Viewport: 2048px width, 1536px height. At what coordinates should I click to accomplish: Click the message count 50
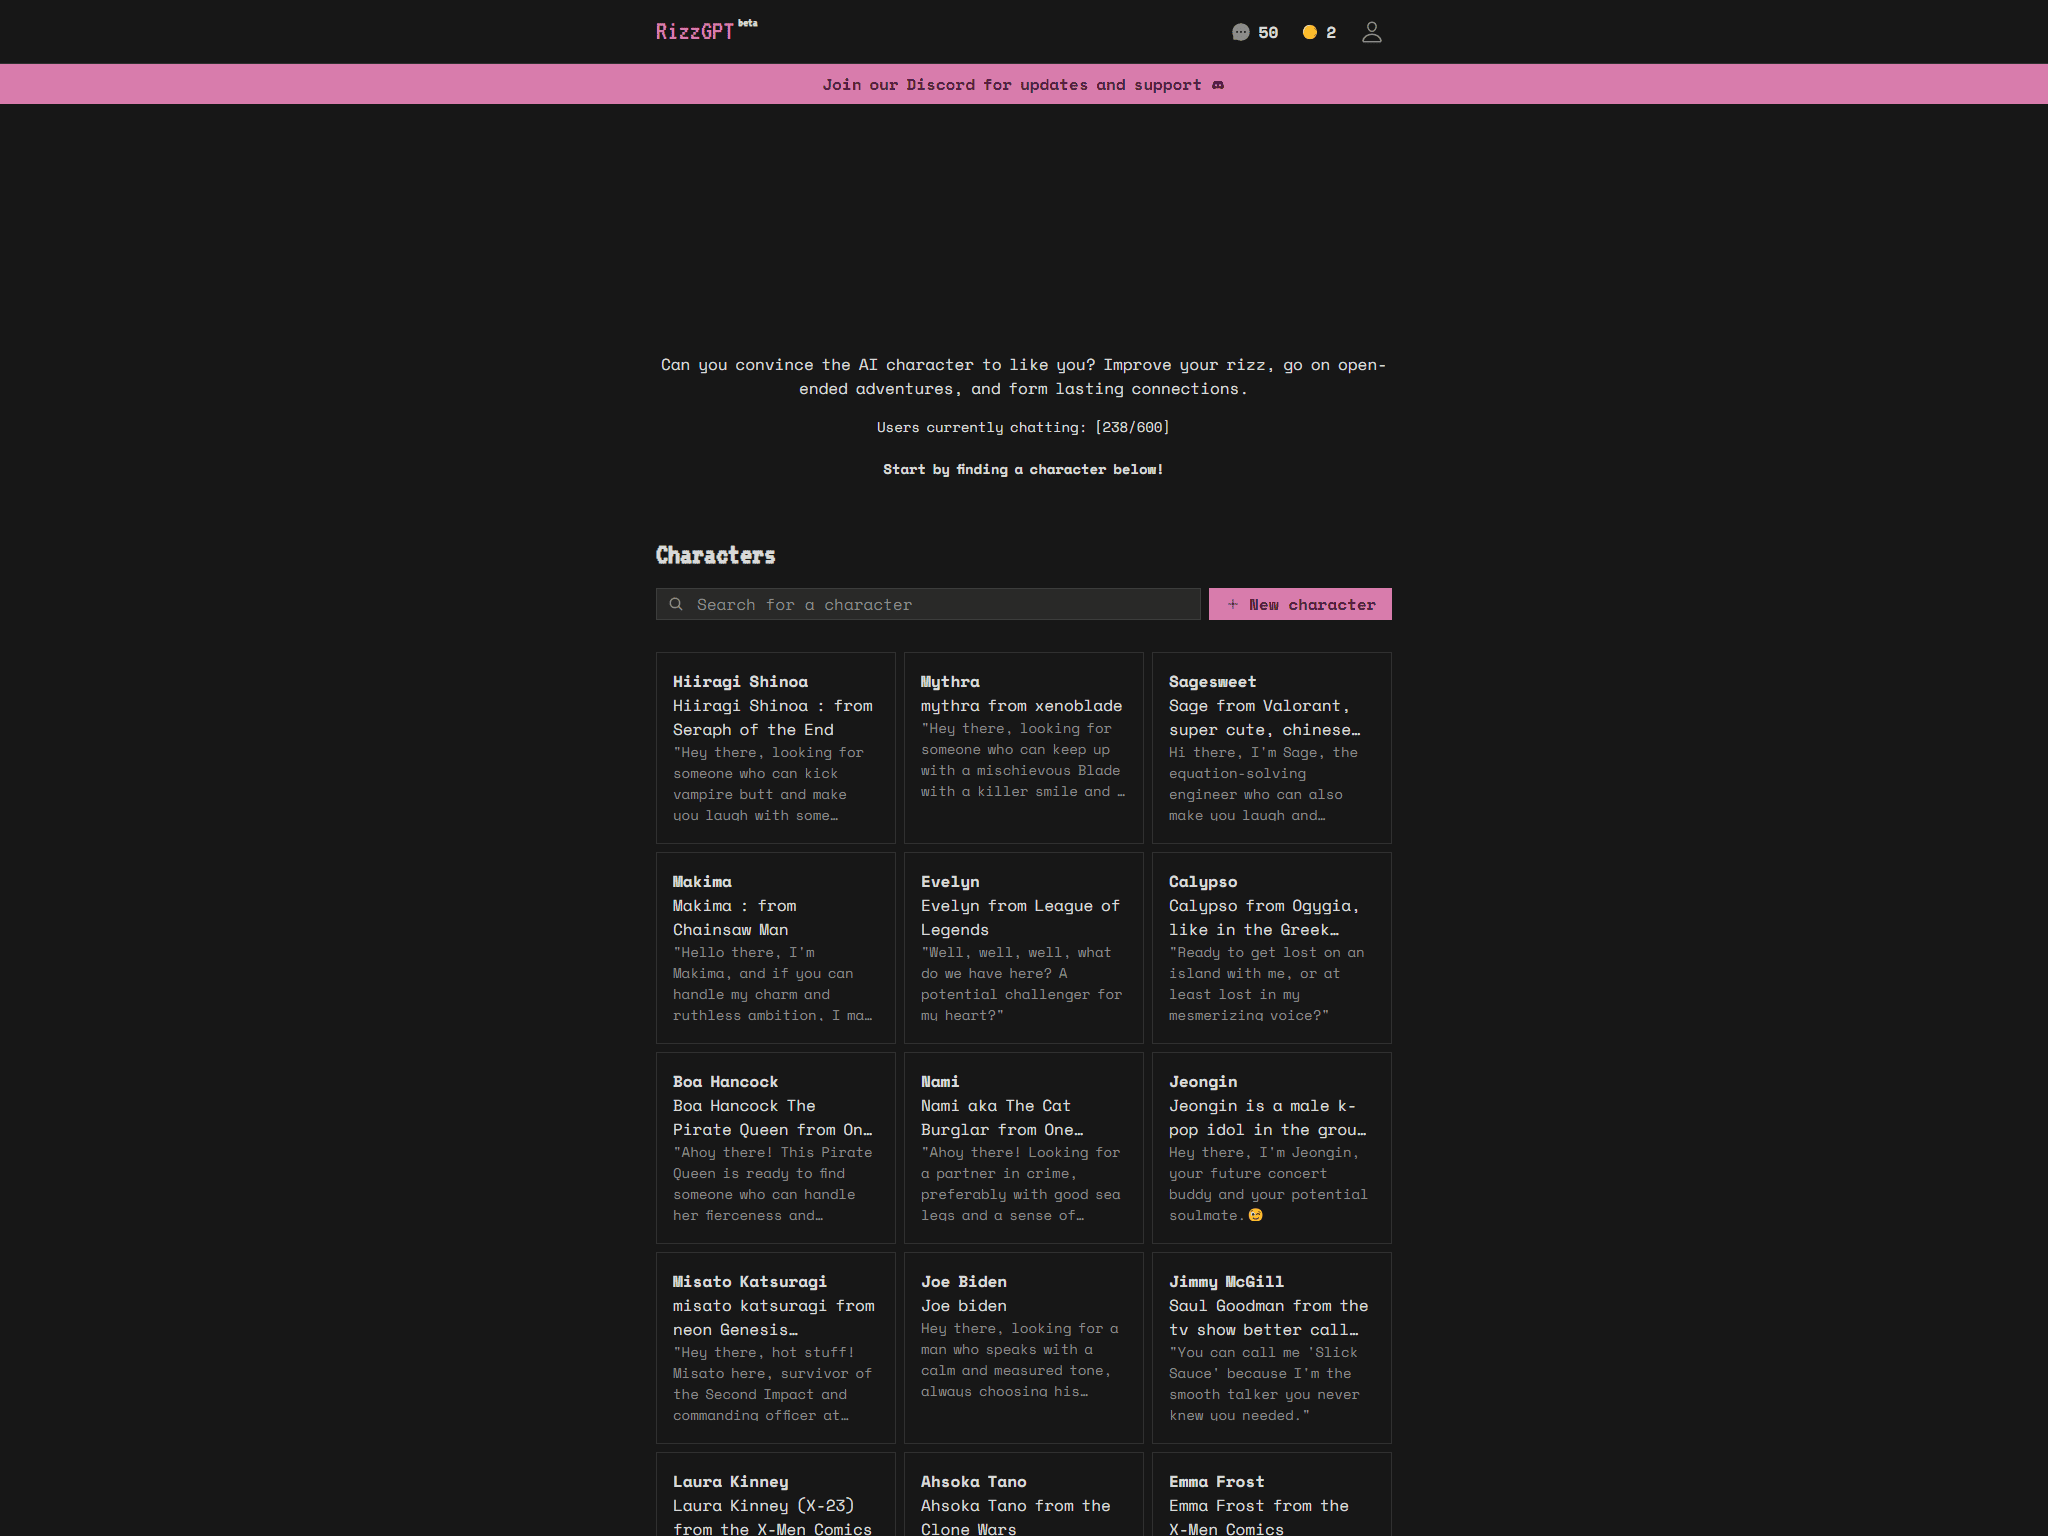click(x=1268, y=33)
